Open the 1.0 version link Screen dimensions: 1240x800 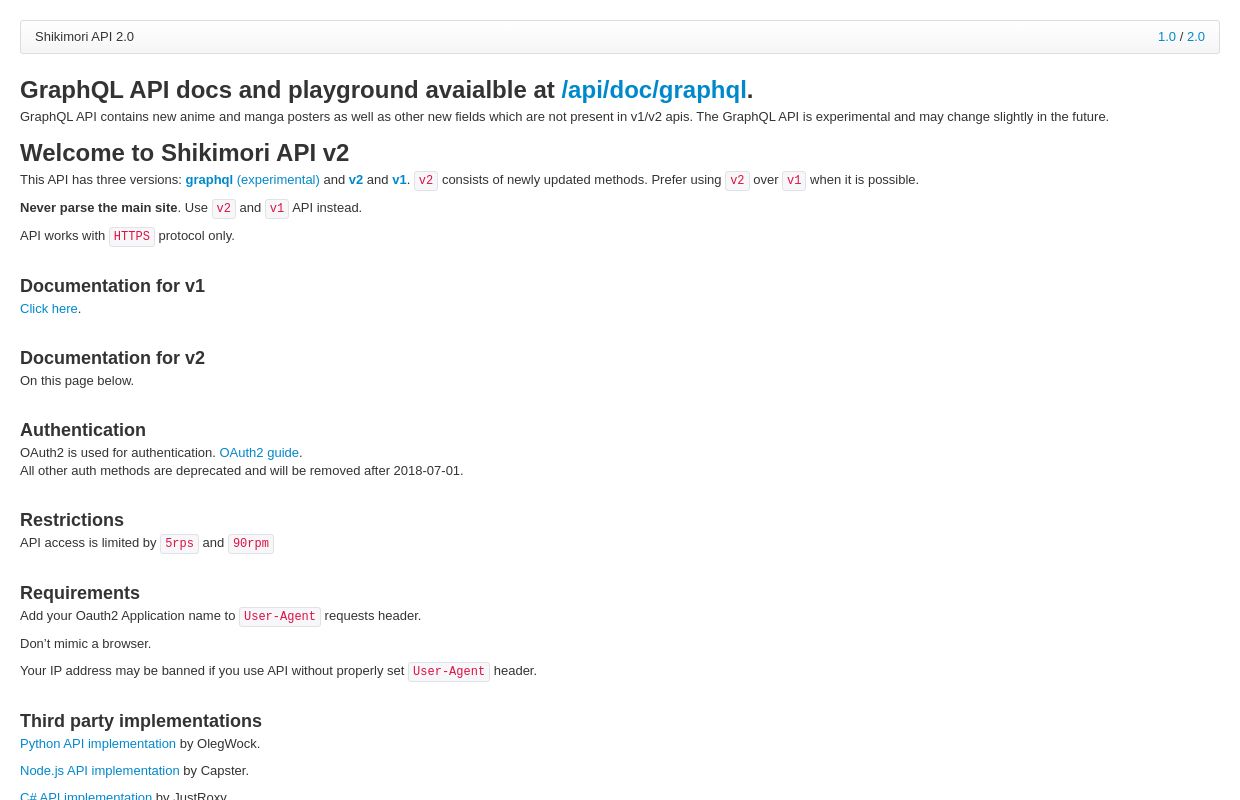[1166, 37]
